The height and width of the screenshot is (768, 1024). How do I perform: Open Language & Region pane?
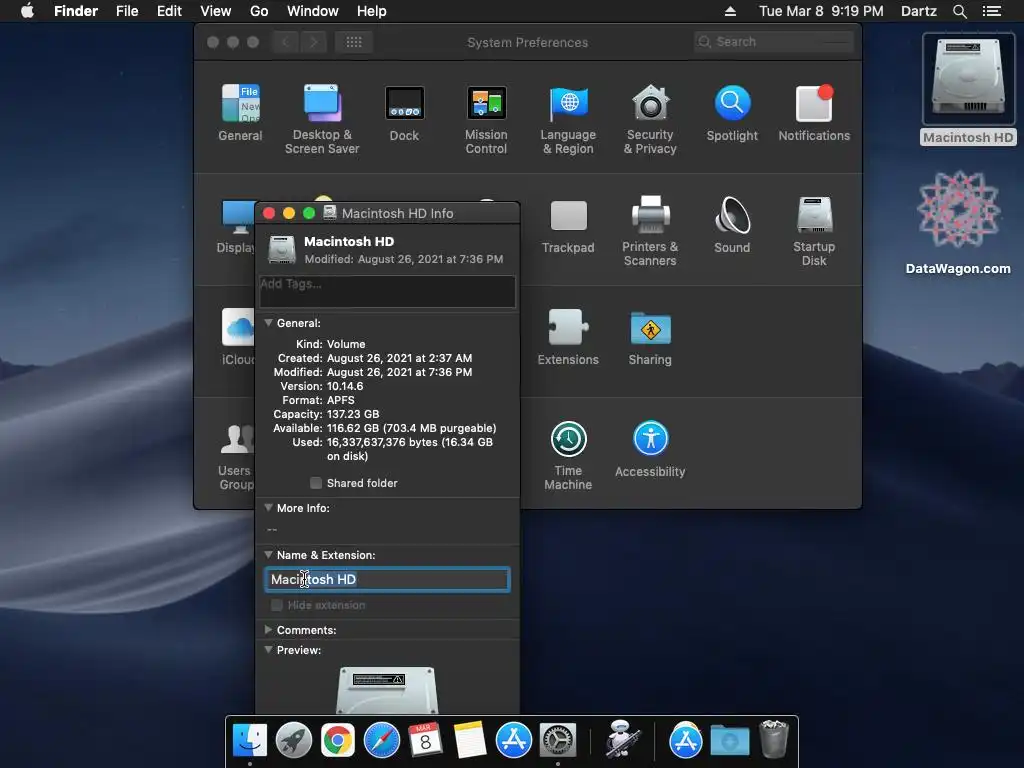point(568,119)
